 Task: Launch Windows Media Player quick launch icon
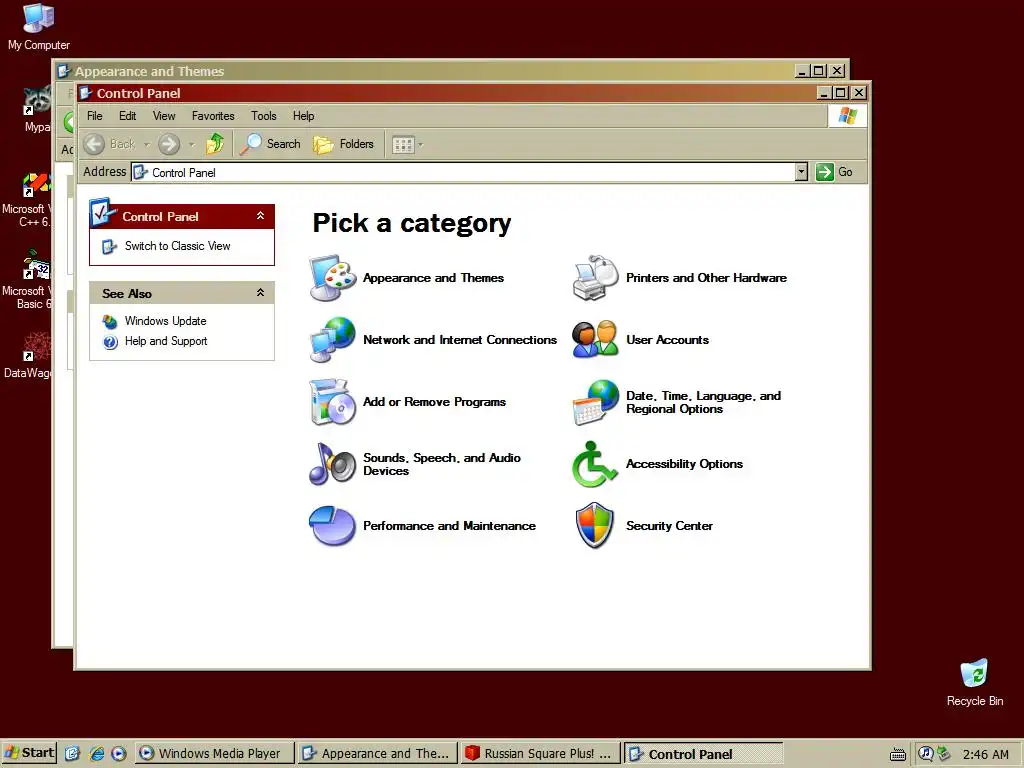(x=118, y=754)
